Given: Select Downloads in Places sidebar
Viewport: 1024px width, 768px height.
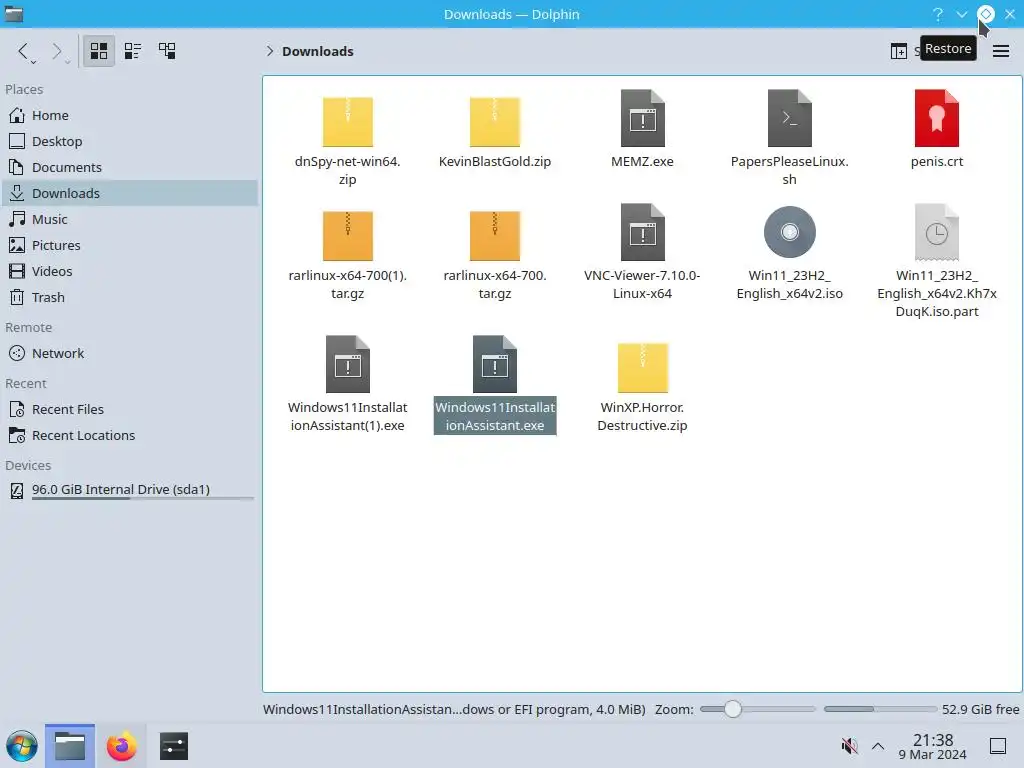Looking at the screenshot, I should click(x=130, y=193).
